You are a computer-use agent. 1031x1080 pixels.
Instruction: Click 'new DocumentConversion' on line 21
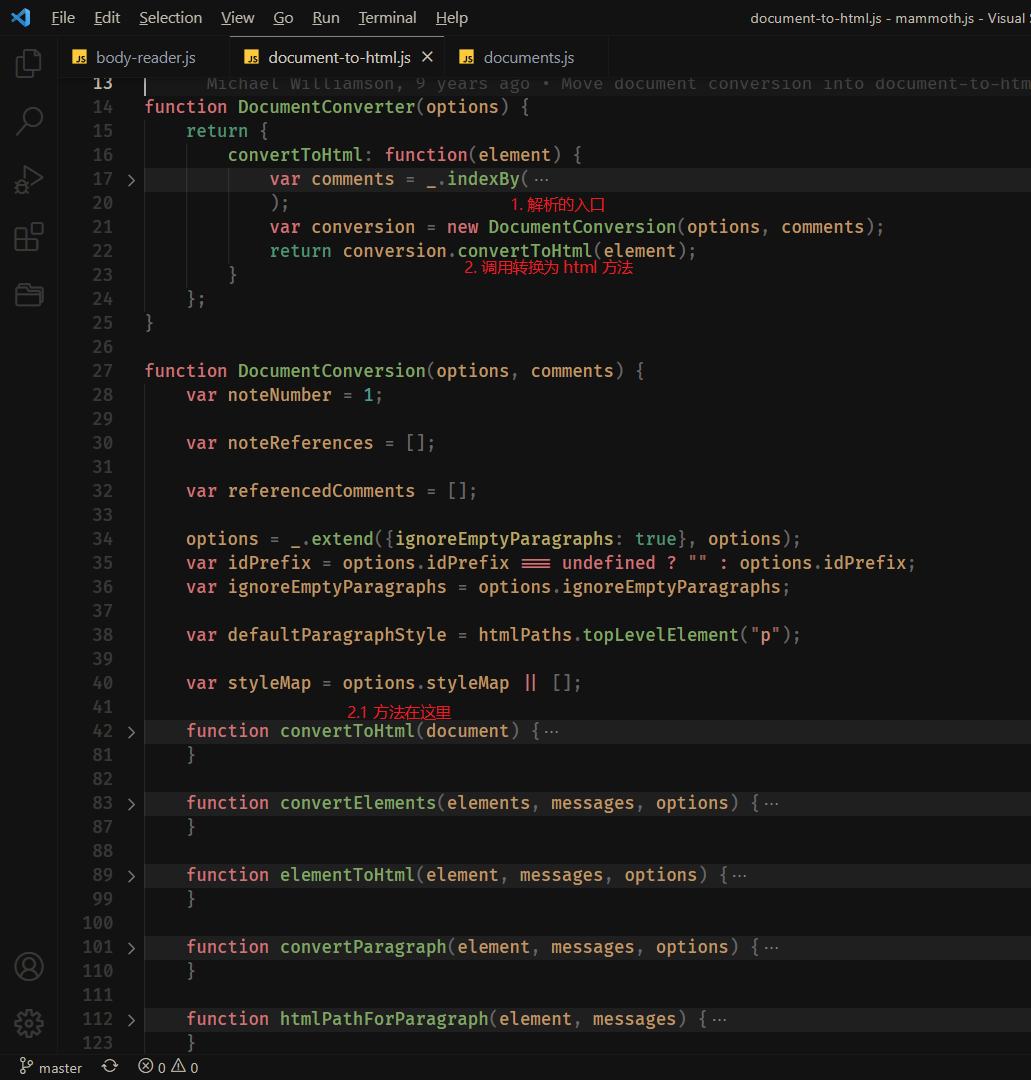tap(561, 227)
